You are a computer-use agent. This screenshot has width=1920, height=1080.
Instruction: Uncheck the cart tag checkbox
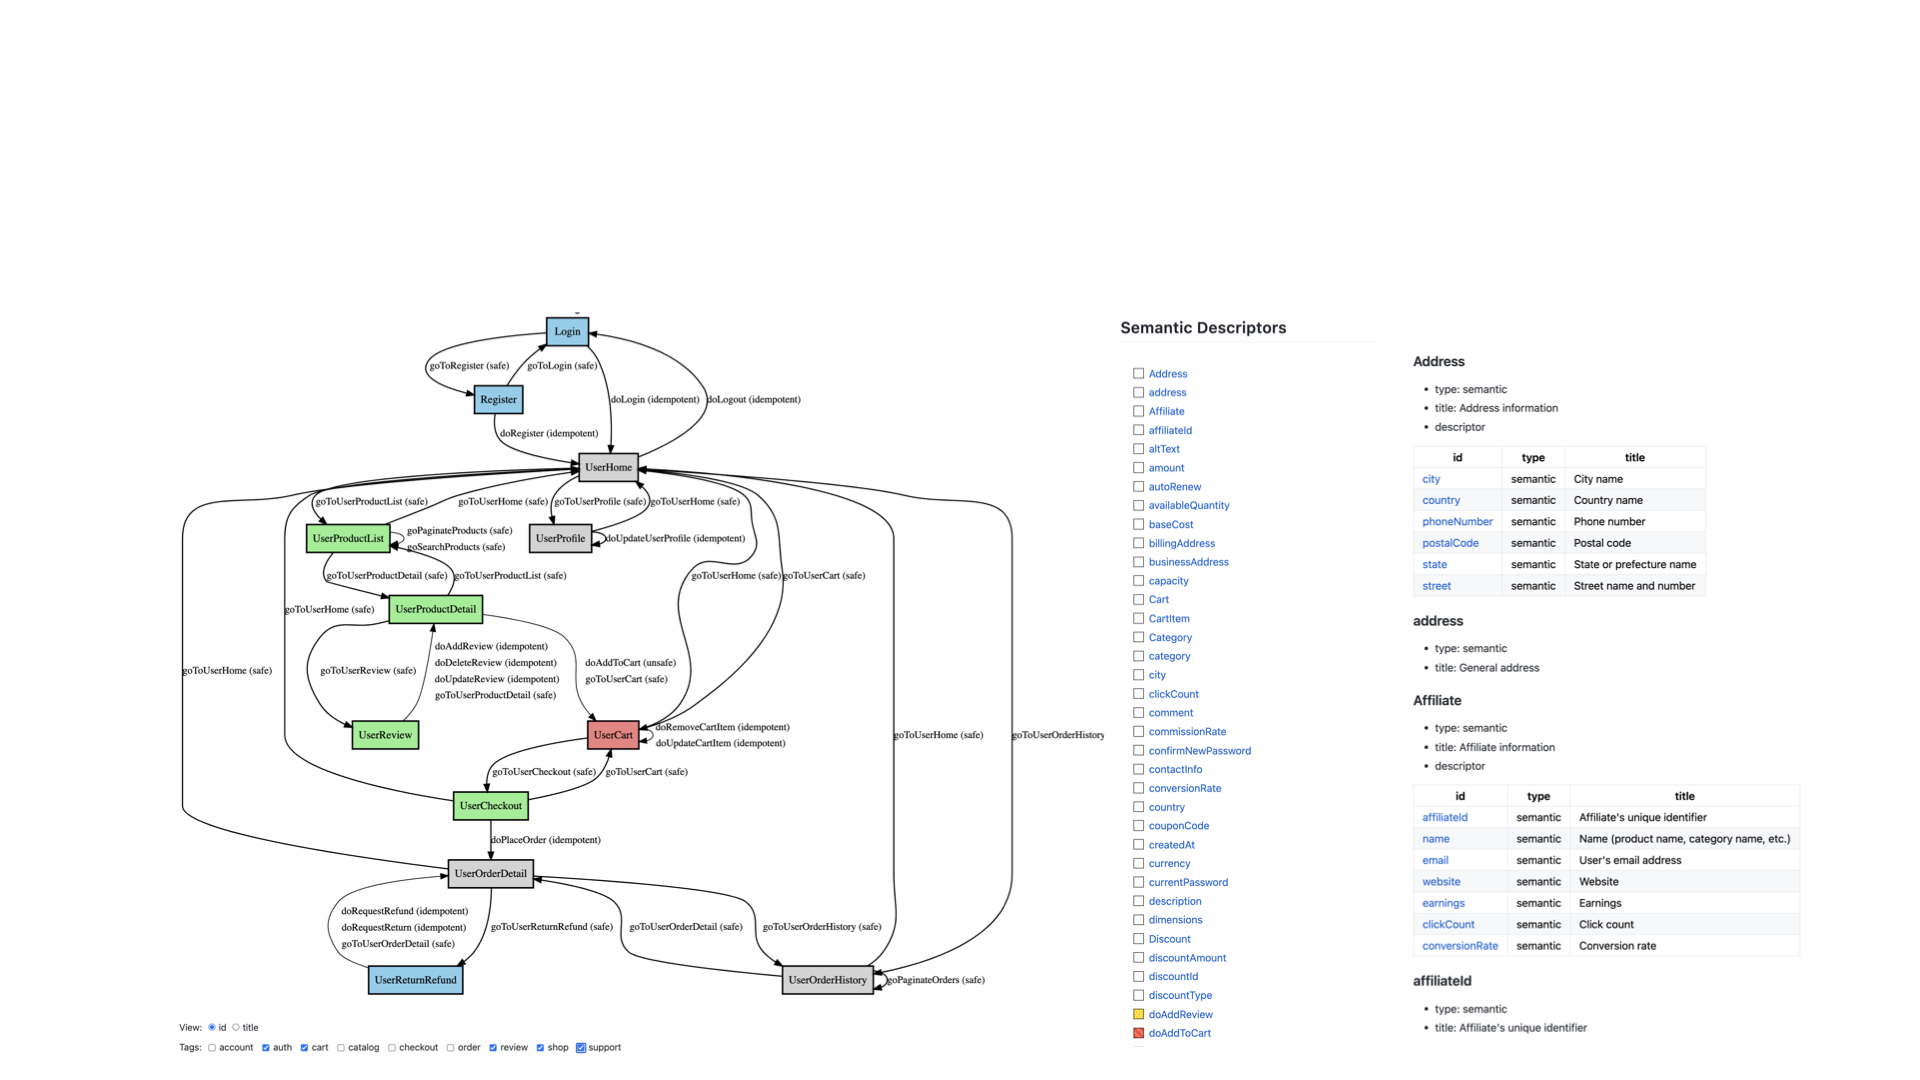304,1048
